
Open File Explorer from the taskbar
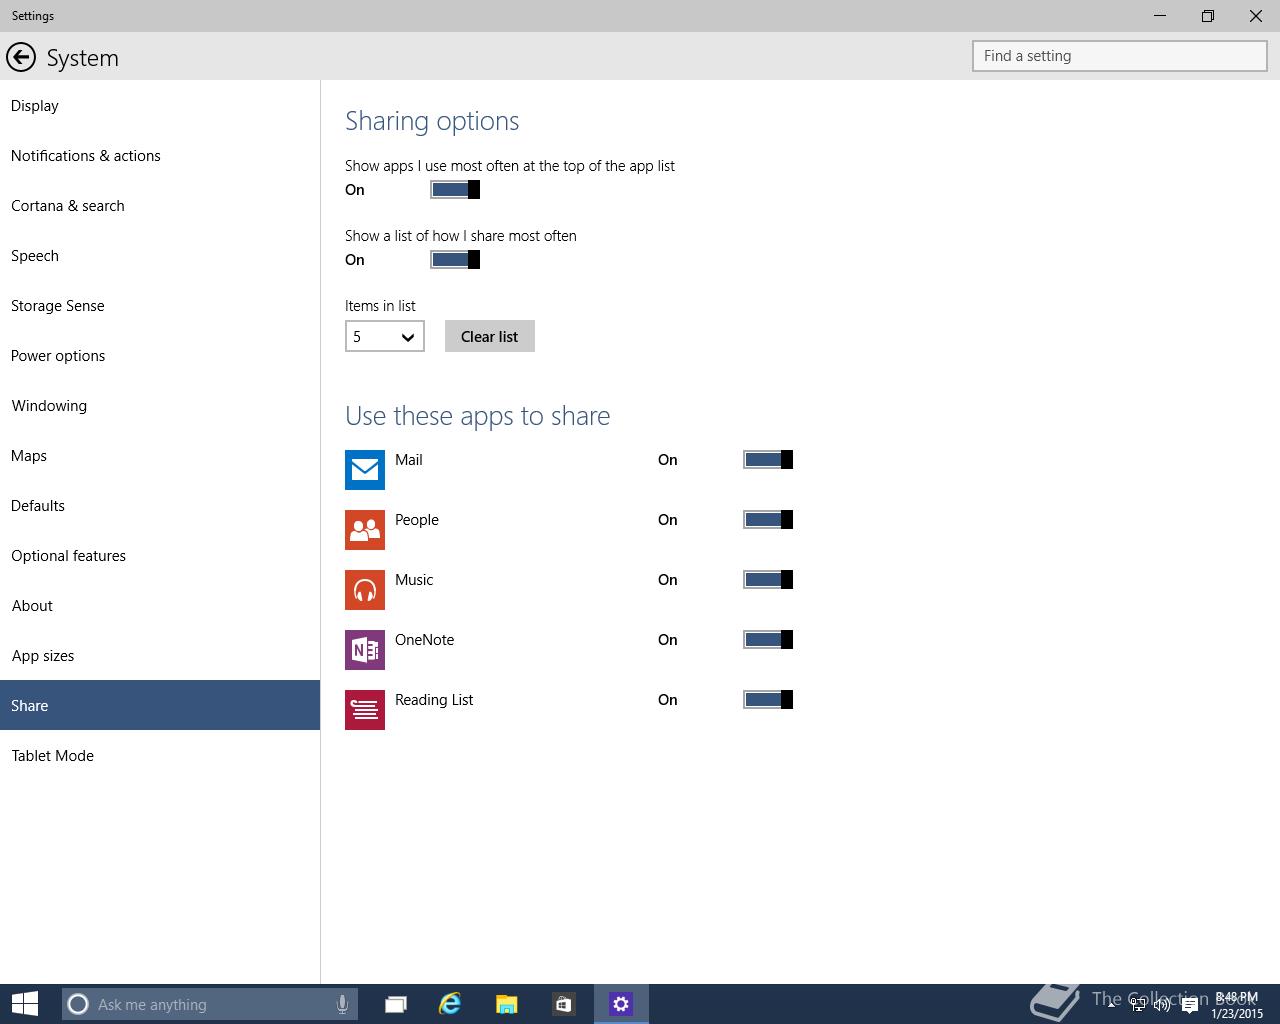pyautogui.click(x=507, y=1004)
